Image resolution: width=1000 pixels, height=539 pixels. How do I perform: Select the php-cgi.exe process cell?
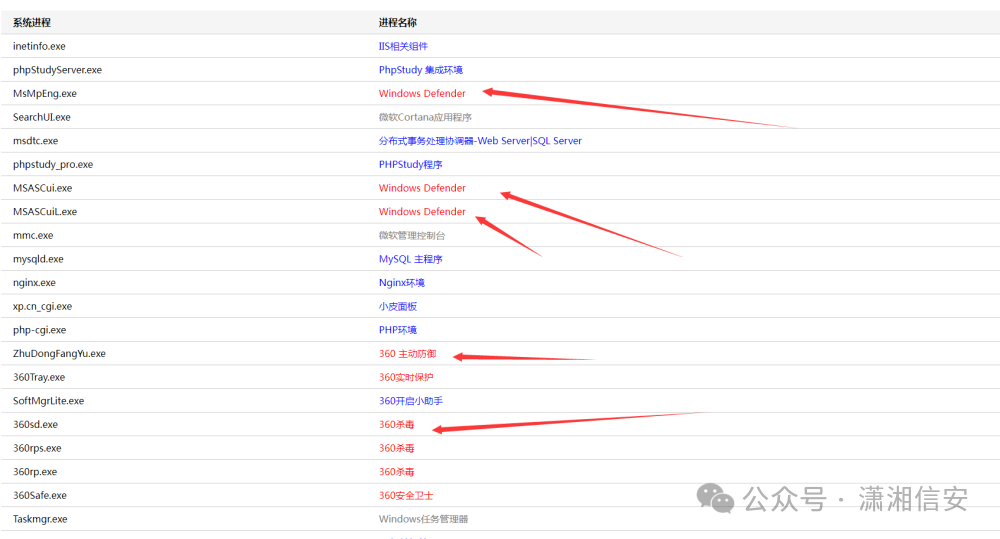click(40, 330)
